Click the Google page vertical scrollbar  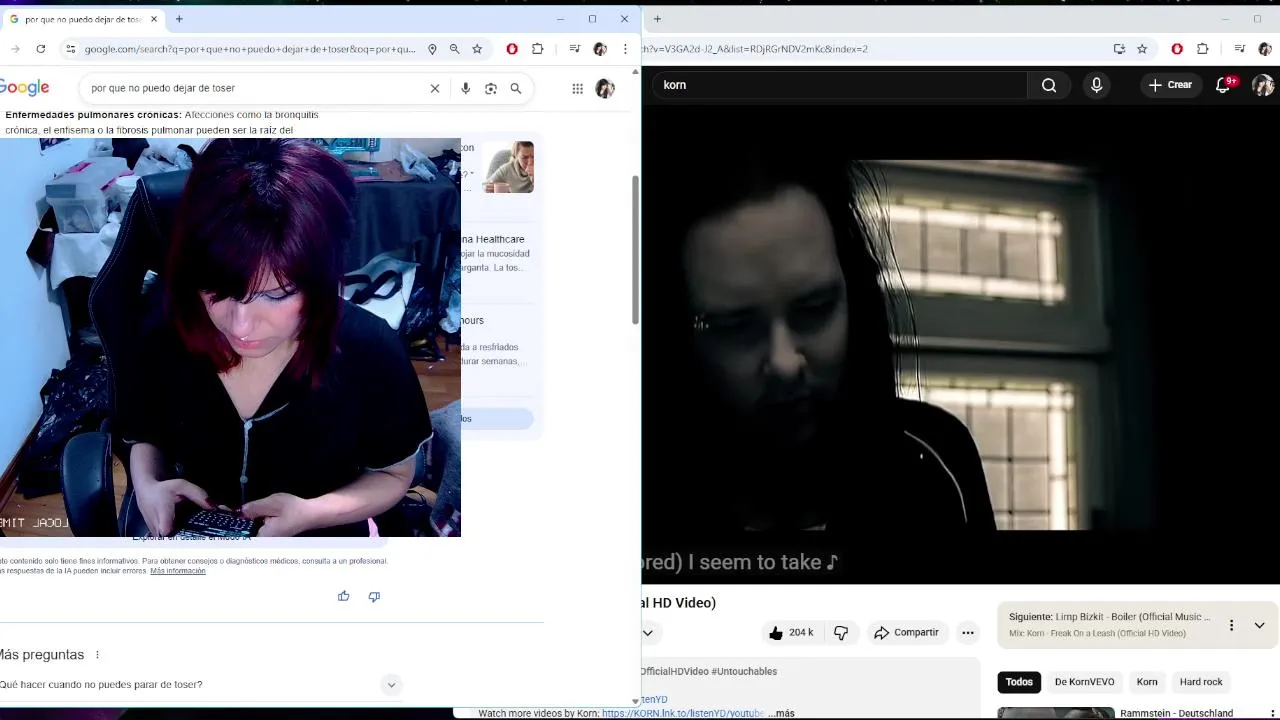(635, 250)
